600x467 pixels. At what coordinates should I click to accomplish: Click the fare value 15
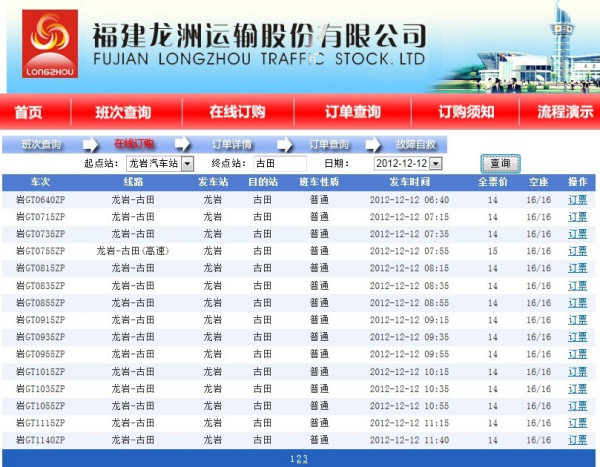[493, 251]
